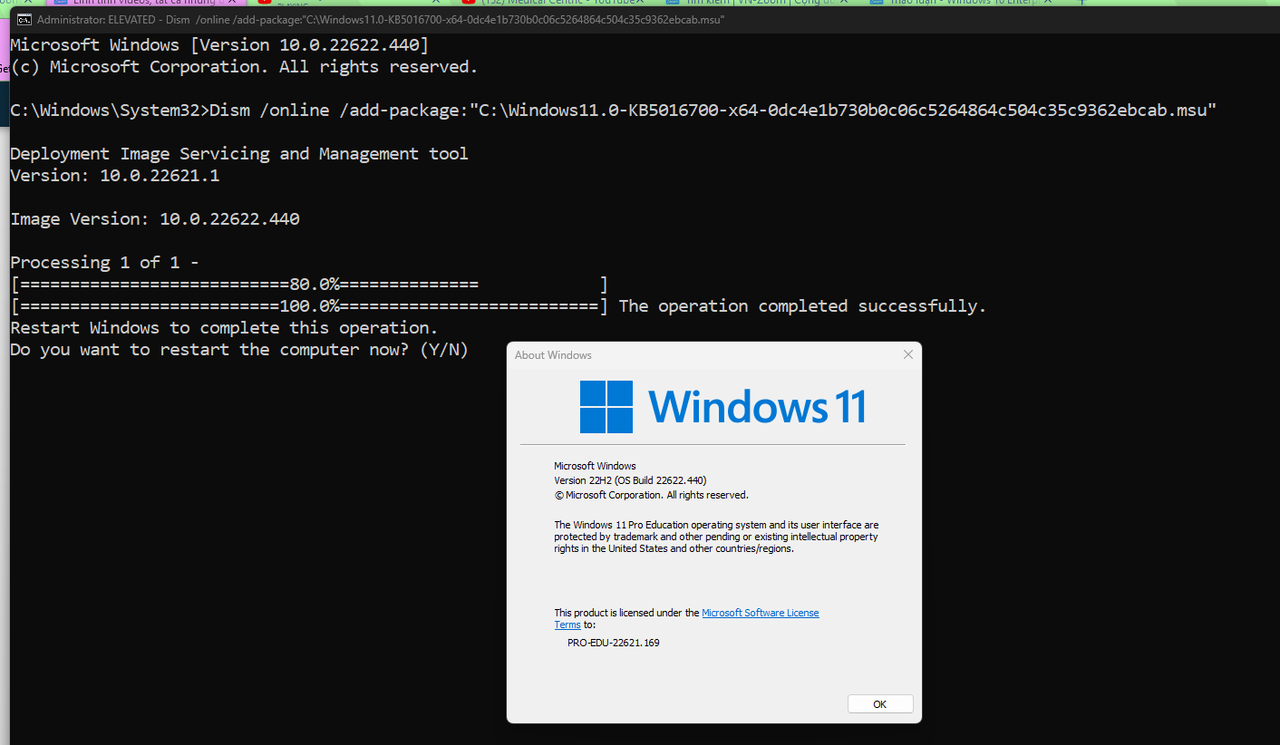Click the blue Windows 11 logo squares
The height and width of the screenshot is (745, 1280).
606,407
